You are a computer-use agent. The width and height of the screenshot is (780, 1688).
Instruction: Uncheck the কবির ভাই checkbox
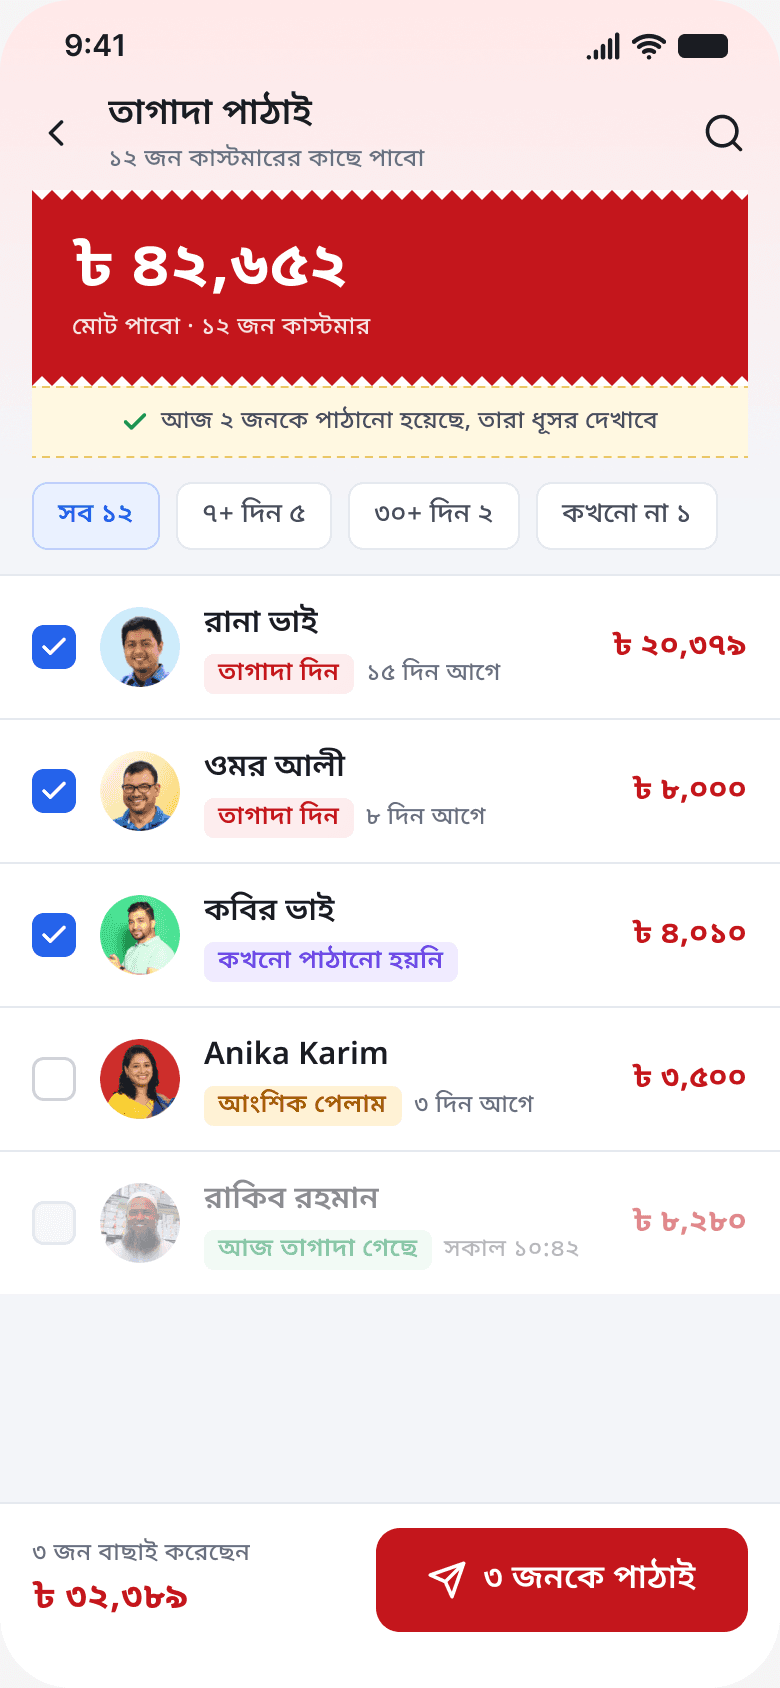tap(54, 935)
